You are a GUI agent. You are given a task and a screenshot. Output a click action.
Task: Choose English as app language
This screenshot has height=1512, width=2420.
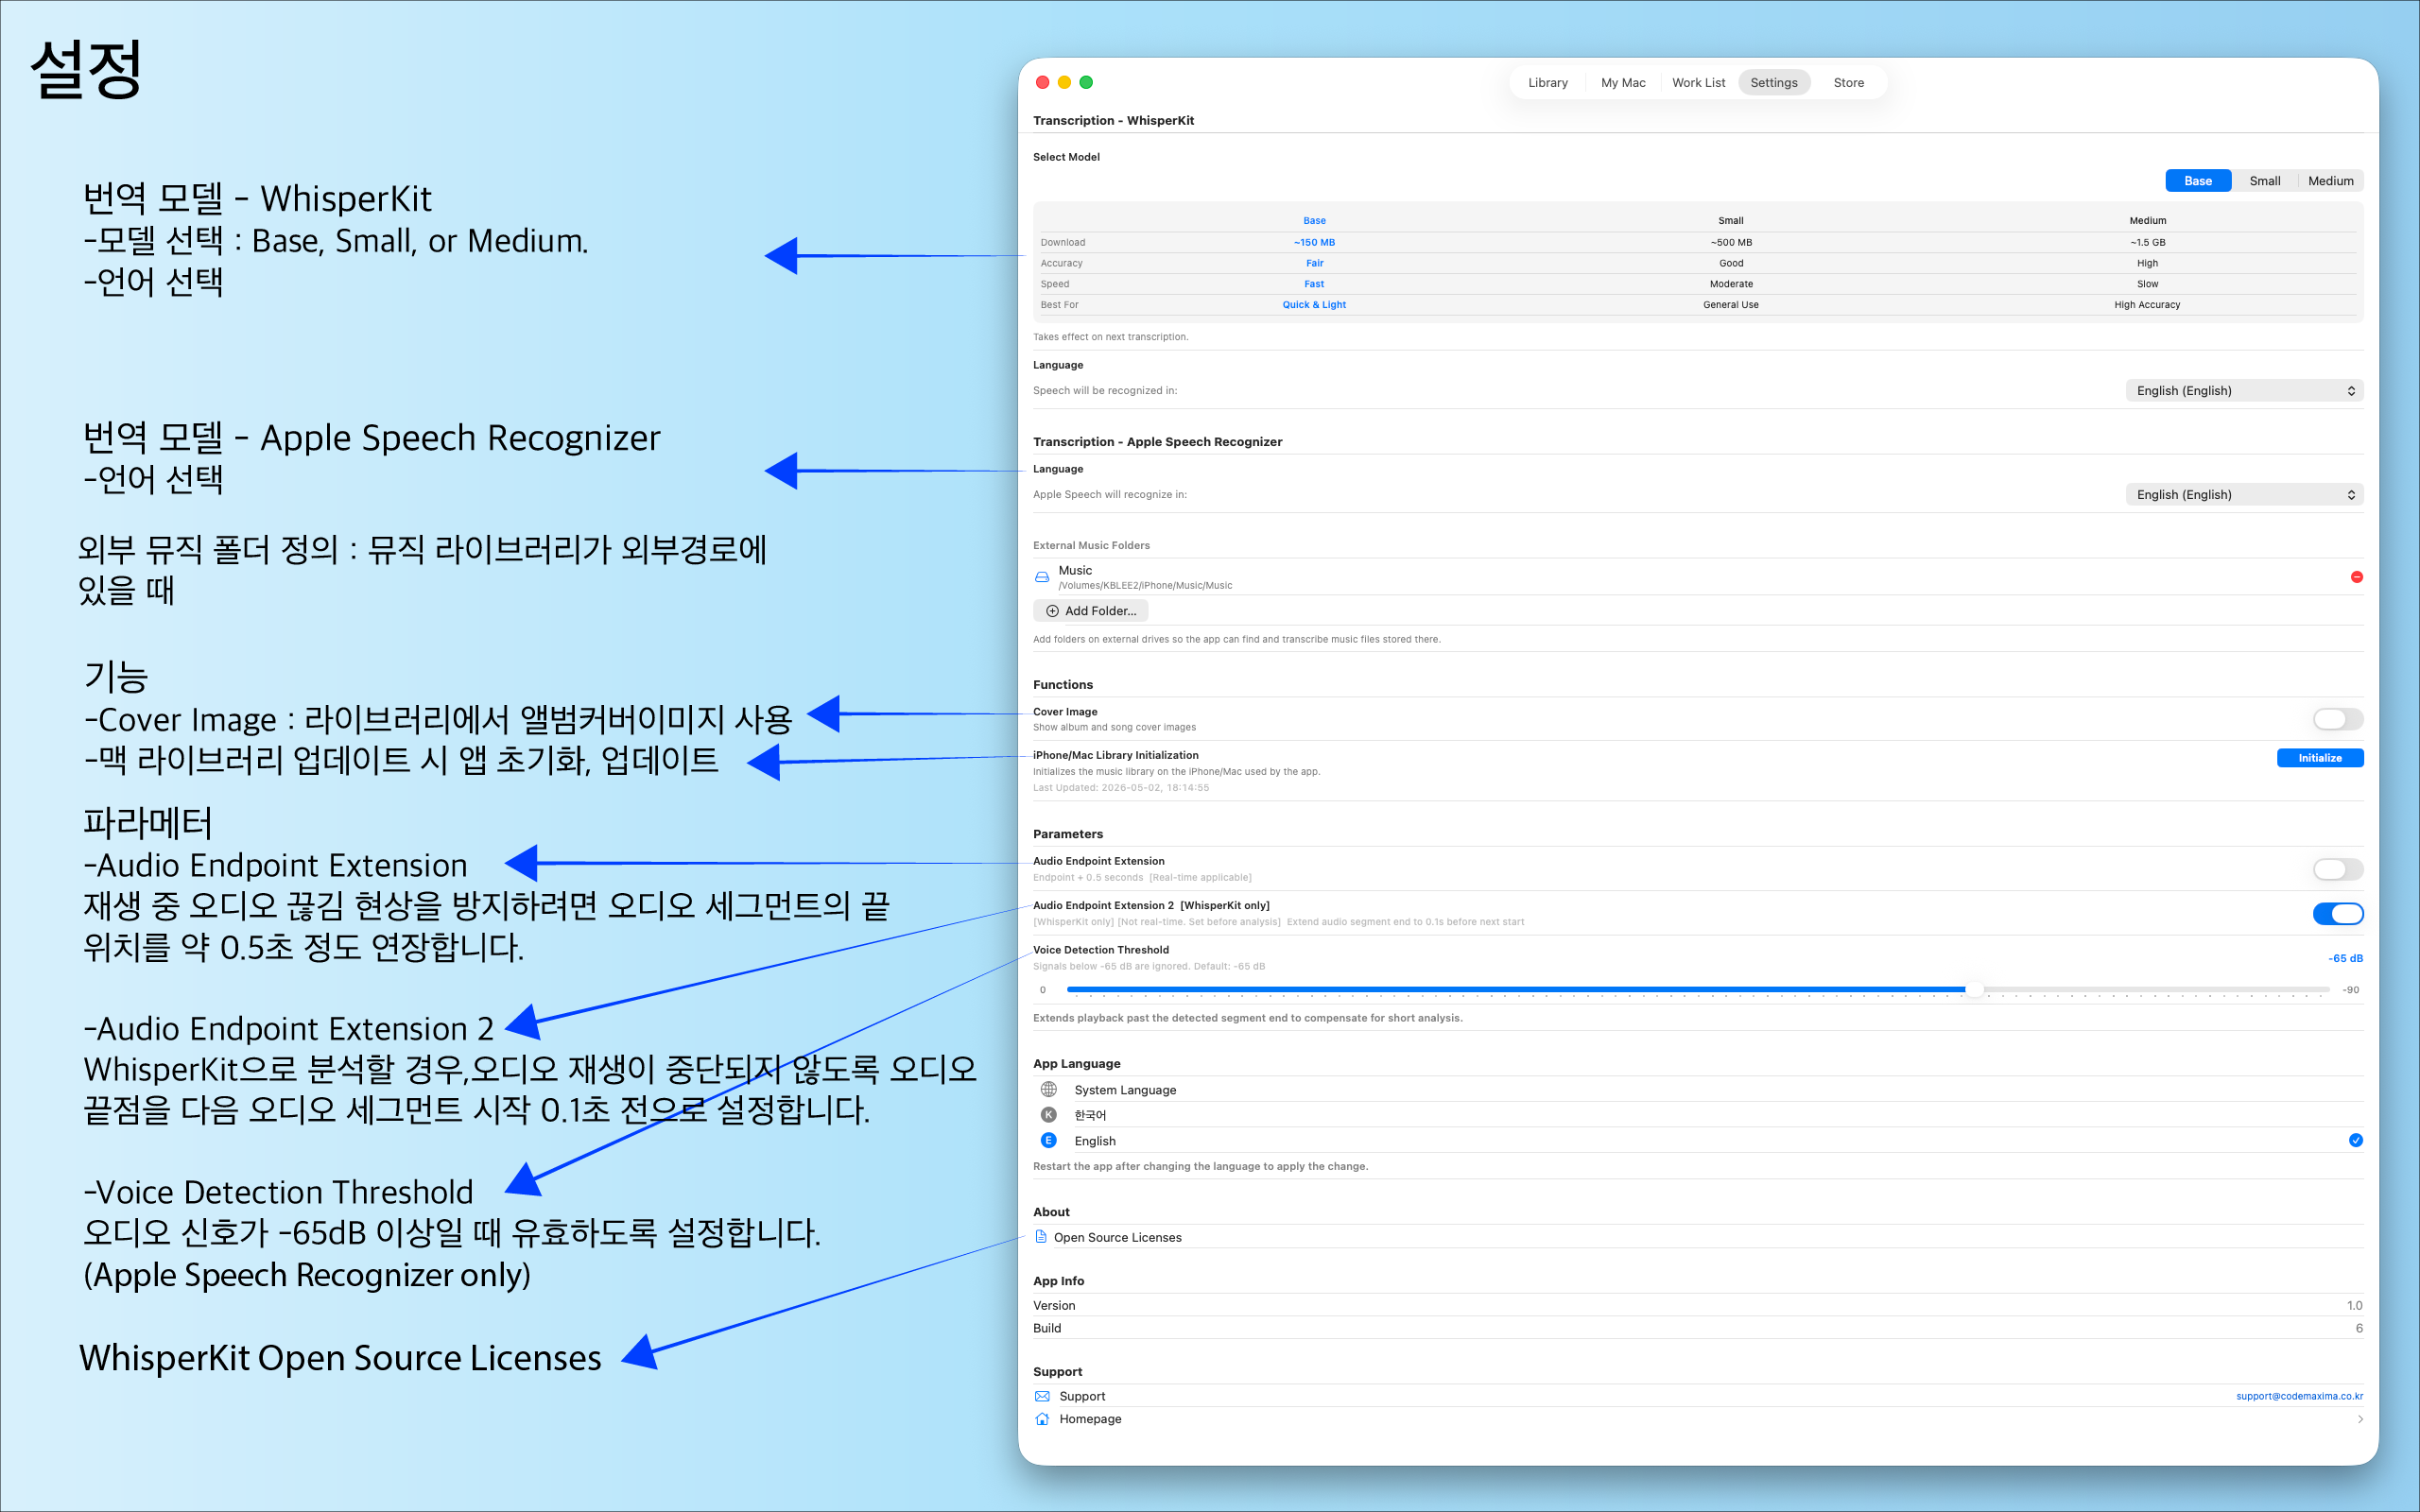(x=1698, y=1141)
